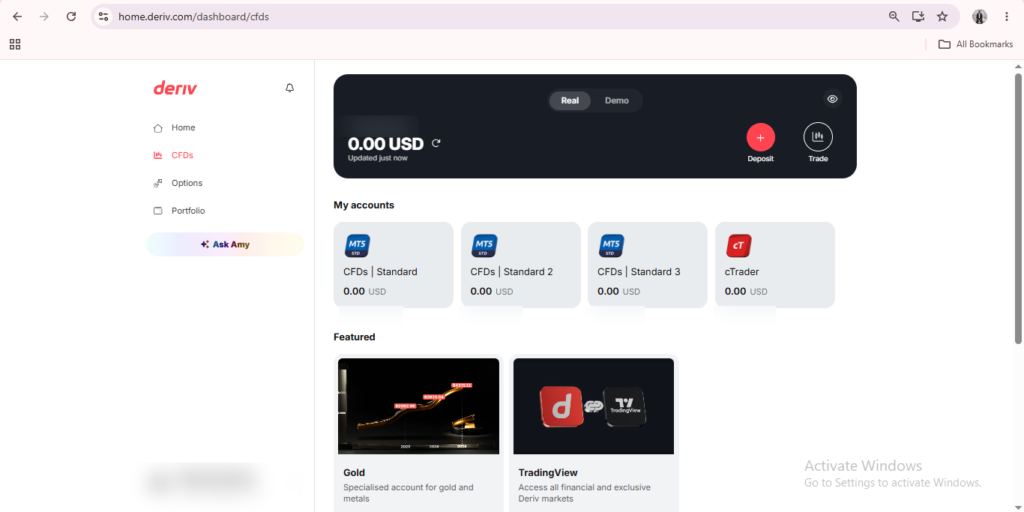This screenshot has width=1024, height=512.
Task: Click the Trade label
Action: pyautogui.click(x=818, y=159)
